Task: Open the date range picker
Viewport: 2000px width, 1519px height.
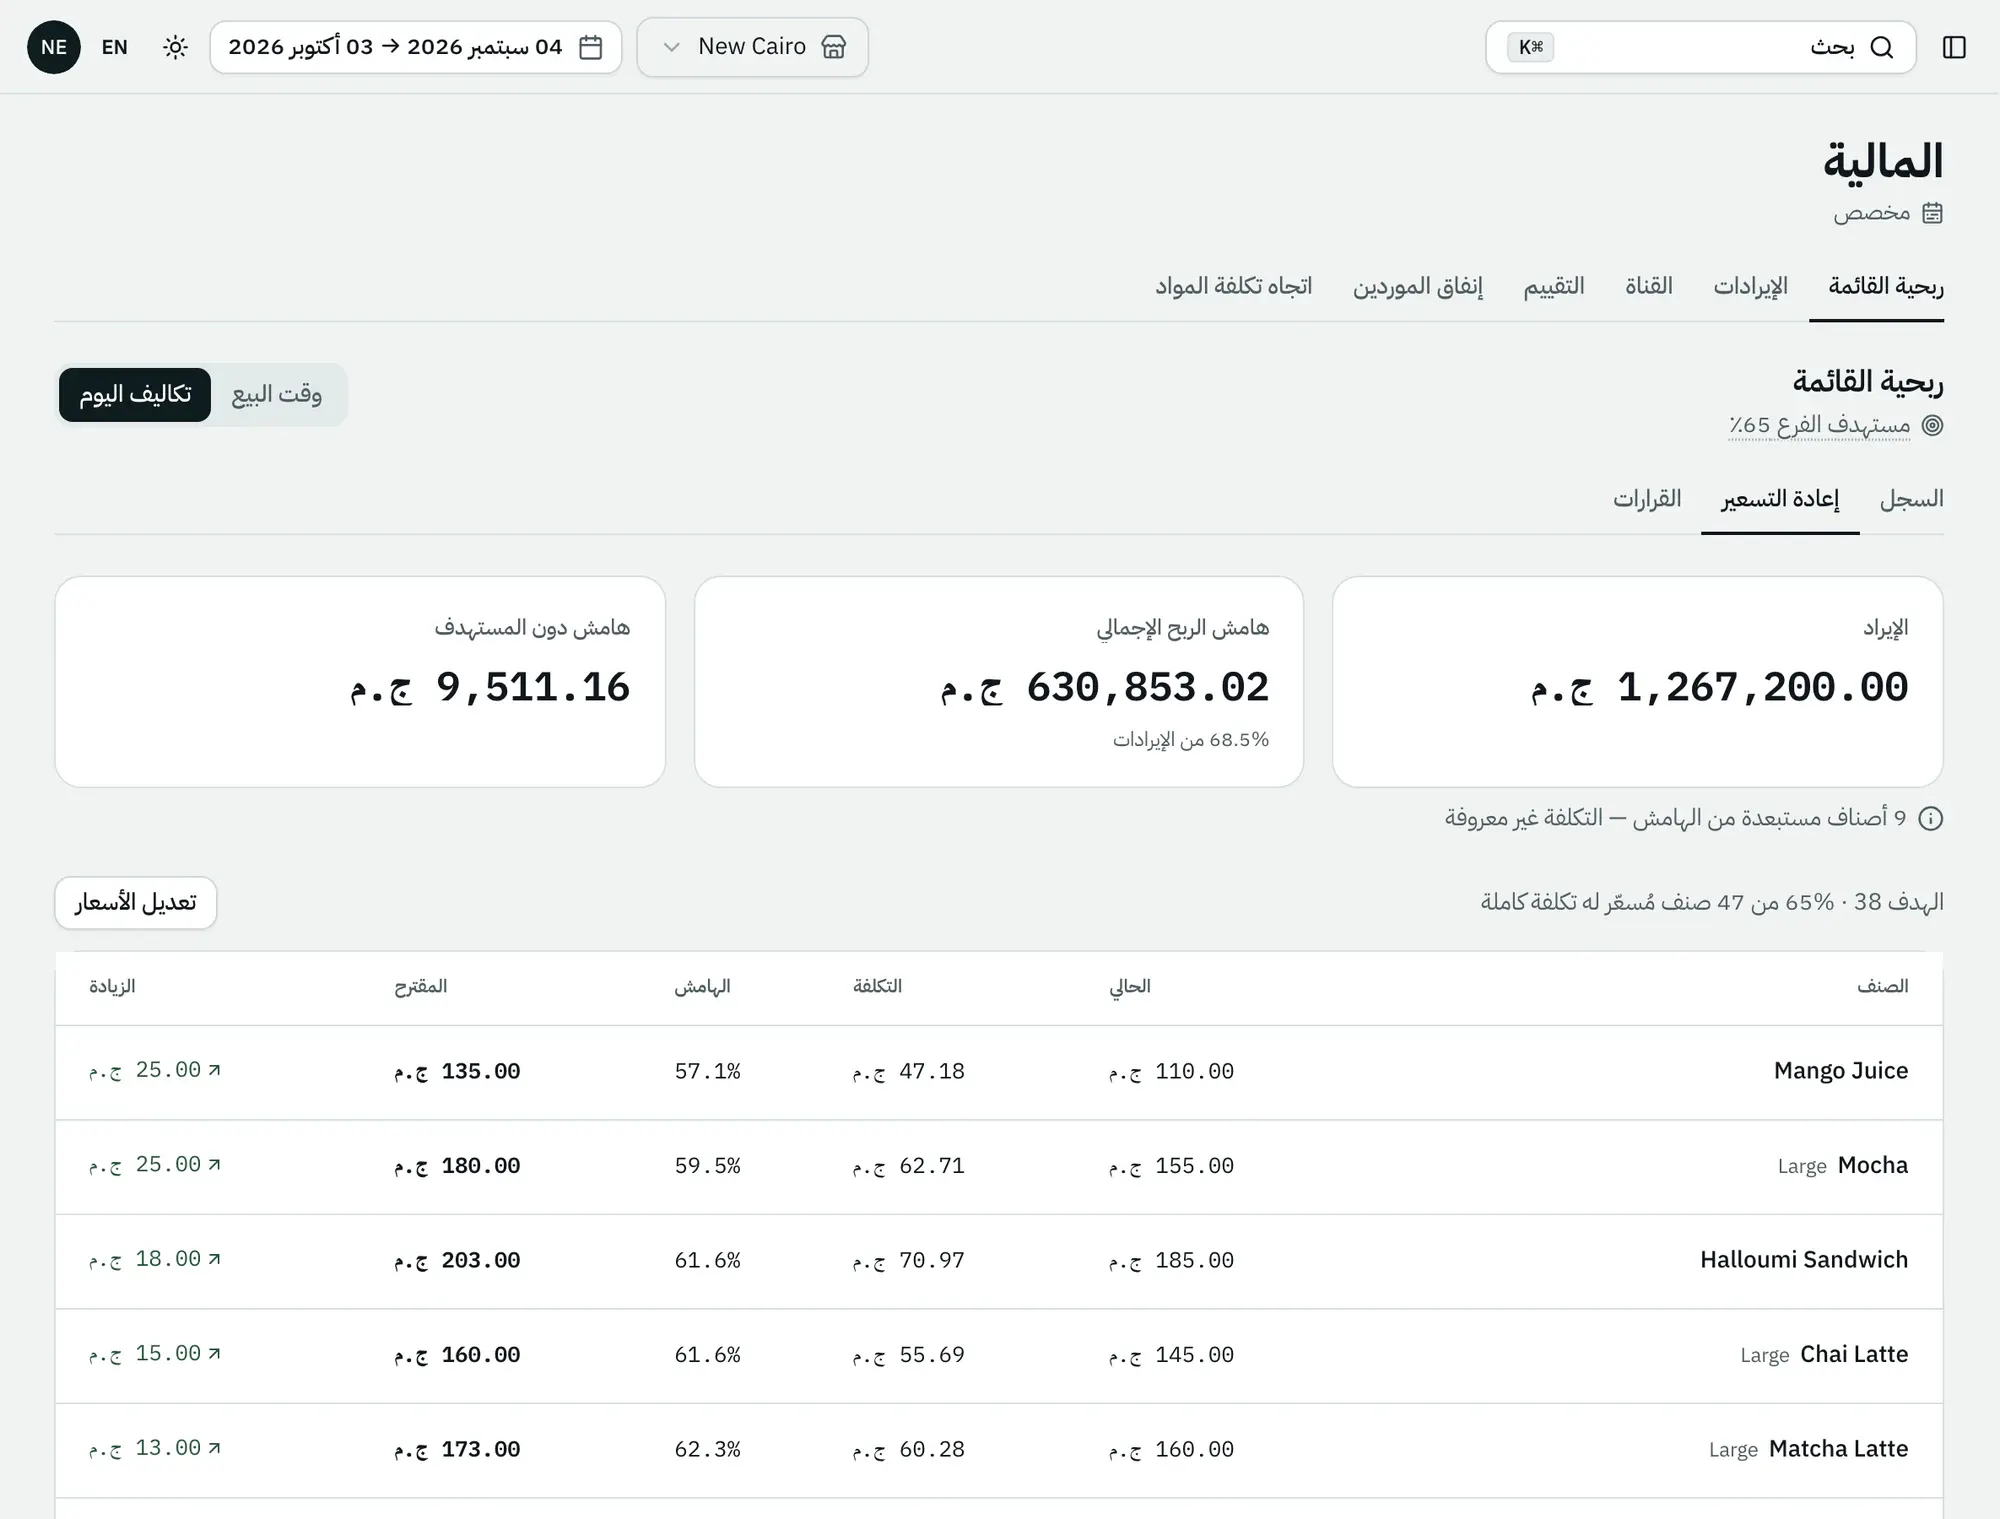Action: 415,47
